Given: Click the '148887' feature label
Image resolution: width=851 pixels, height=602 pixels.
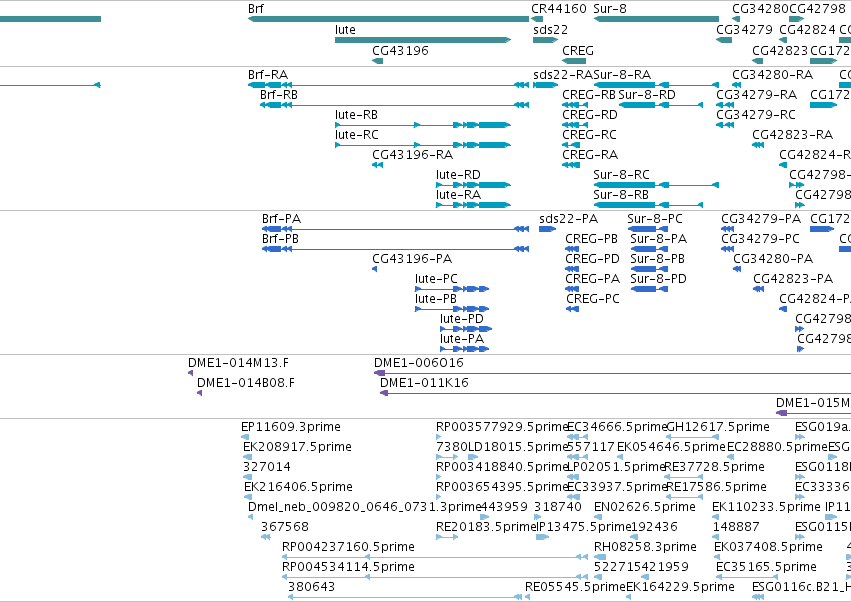Looking at the screenshot, I should coord(736,527).
